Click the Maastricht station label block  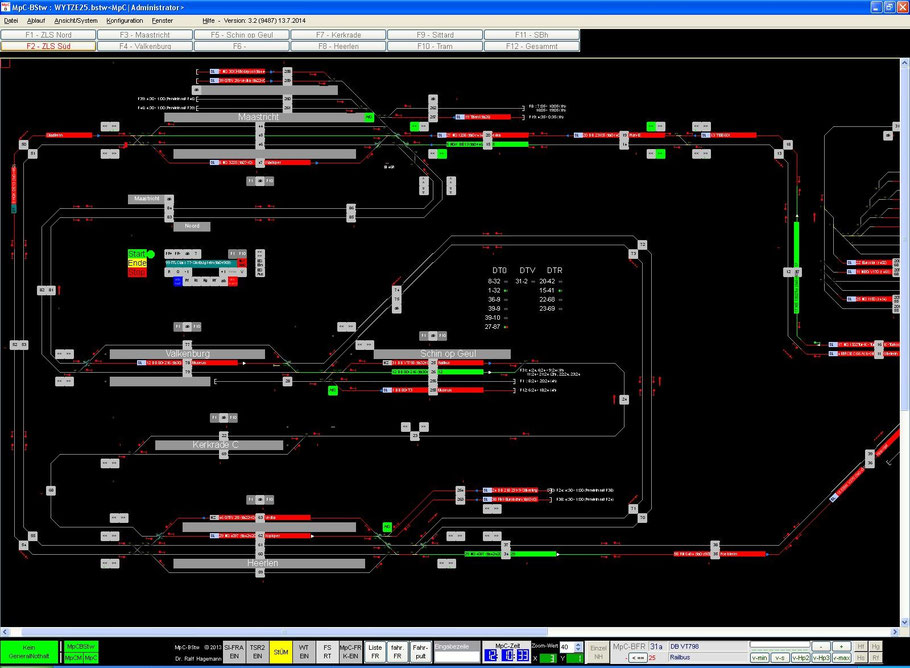click(258, 117)
